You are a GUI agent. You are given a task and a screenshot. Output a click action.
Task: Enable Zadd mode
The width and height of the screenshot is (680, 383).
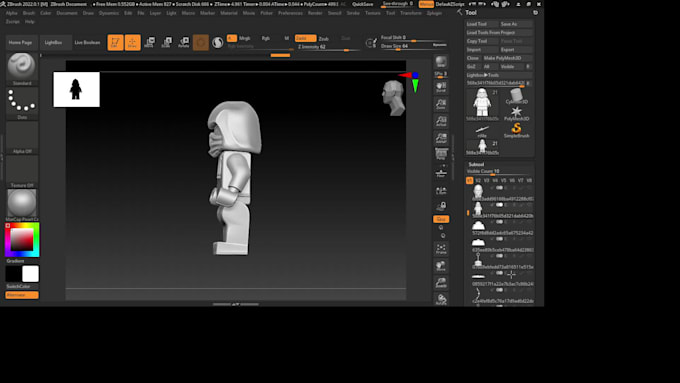click(305, 38)
